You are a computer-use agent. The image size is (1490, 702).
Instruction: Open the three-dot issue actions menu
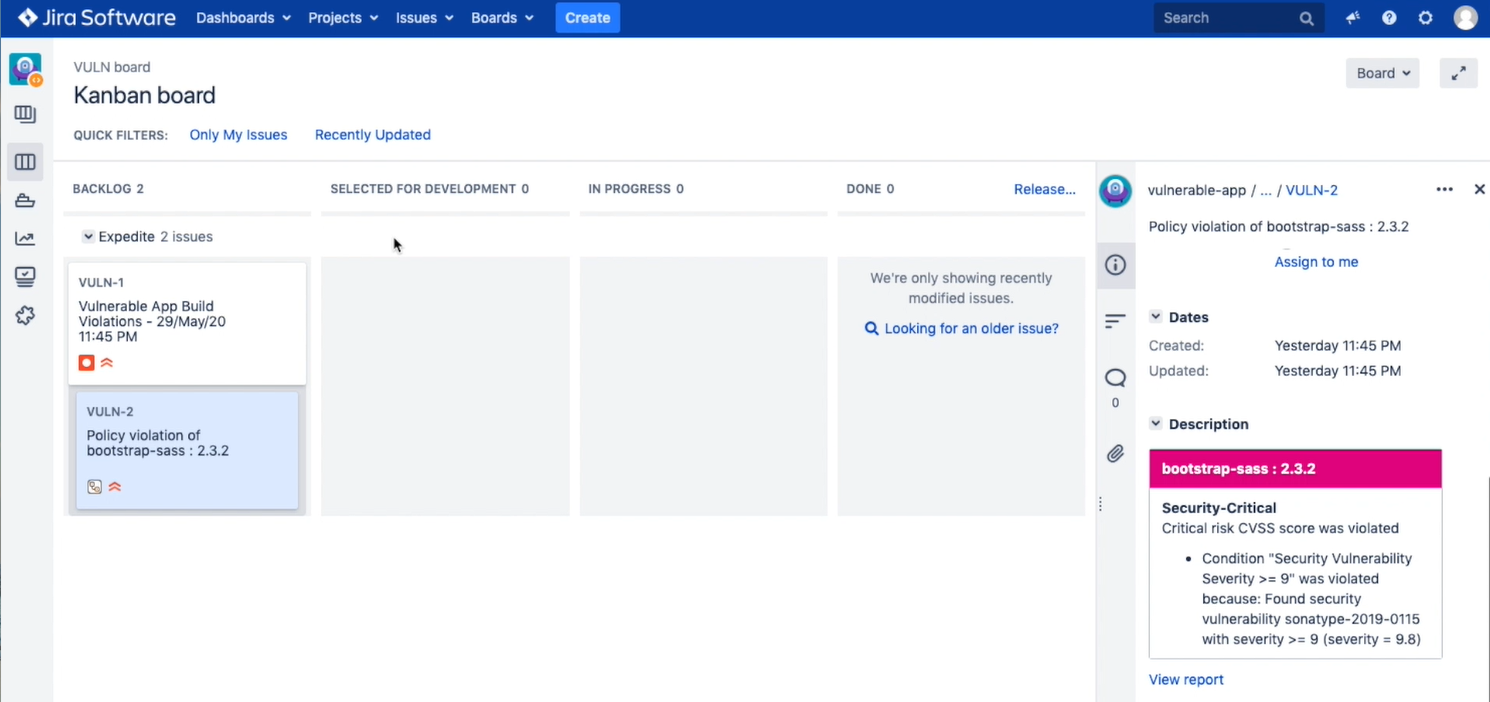tap(1444, 190)
